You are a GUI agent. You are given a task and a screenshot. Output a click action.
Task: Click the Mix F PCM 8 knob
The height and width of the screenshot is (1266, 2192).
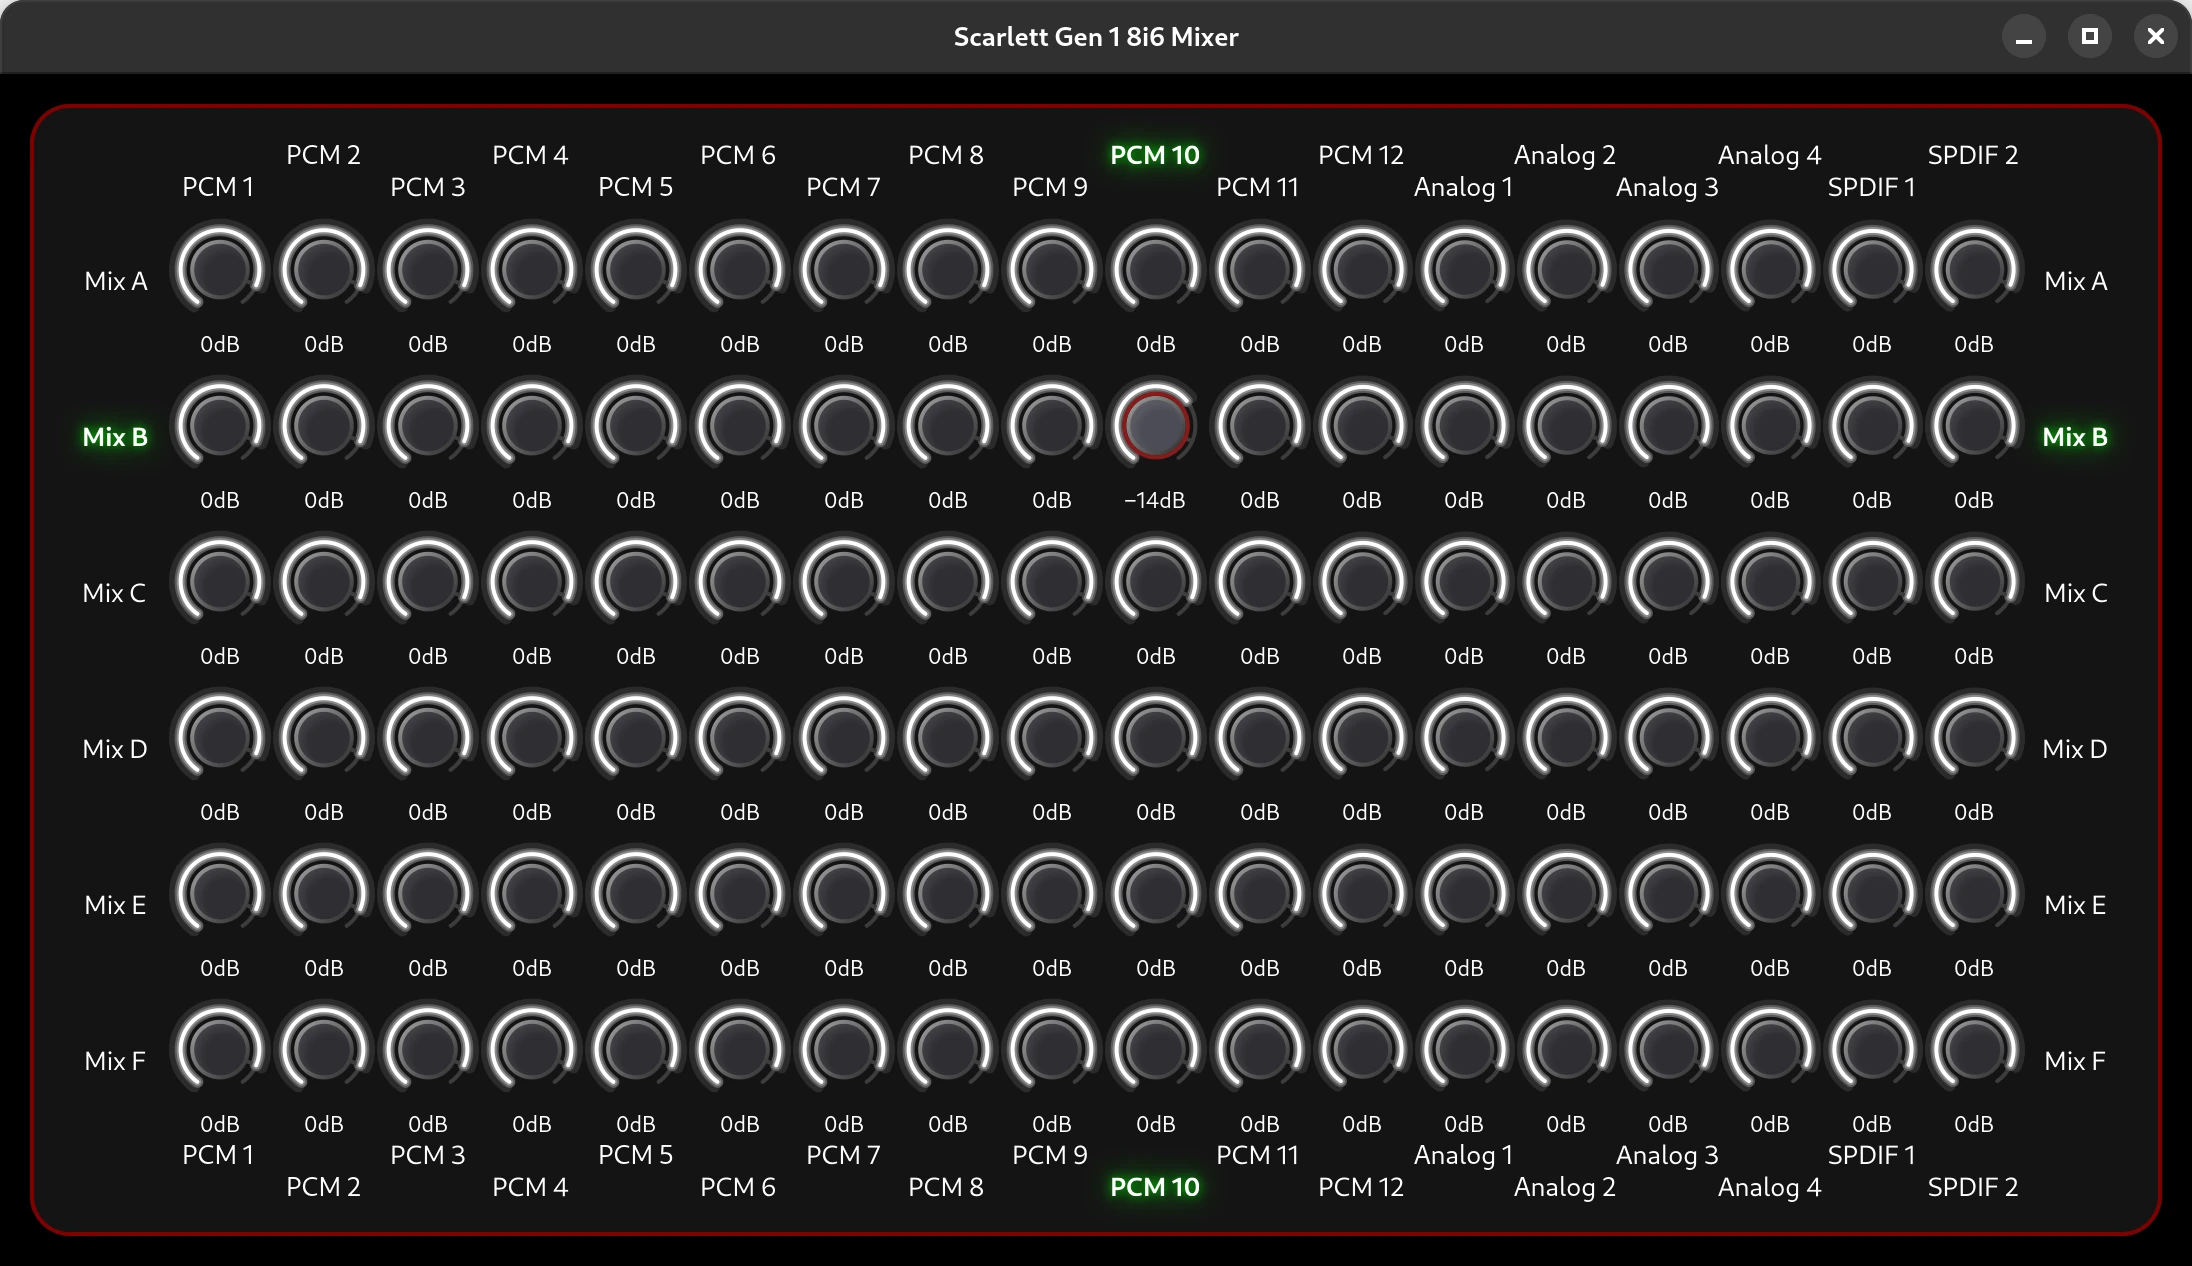pos(948,1049)
